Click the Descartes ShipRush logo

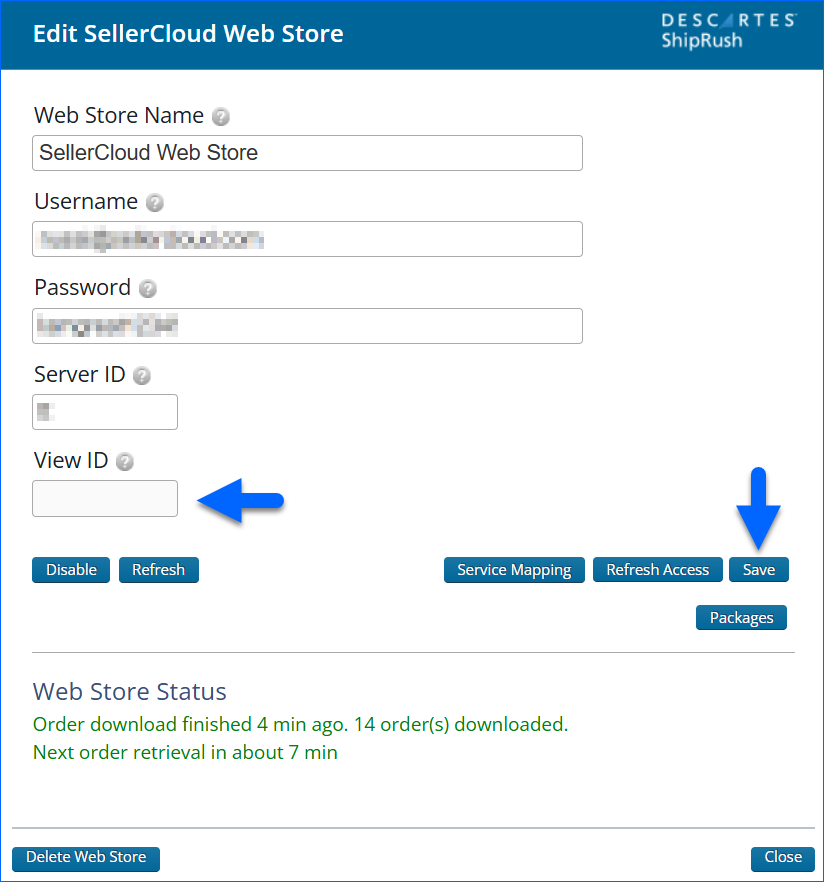tap(728, 31)
